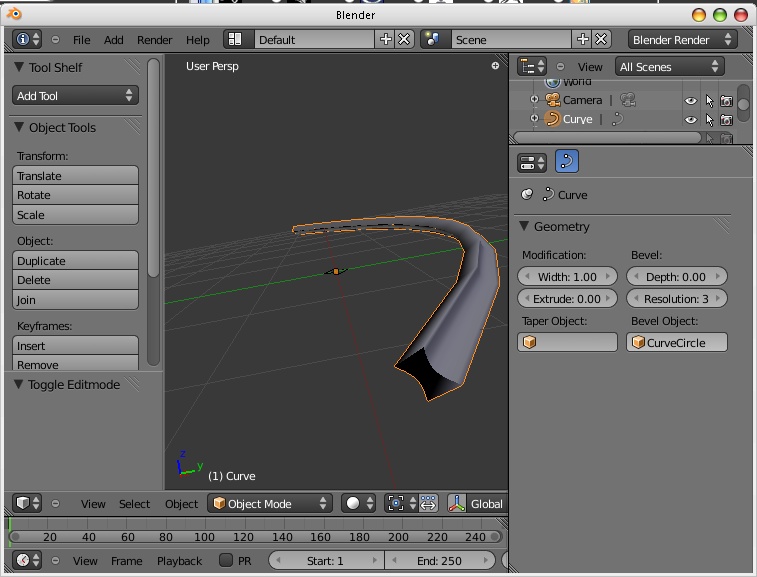Open the Add Tool dropdown

[75, 96]
